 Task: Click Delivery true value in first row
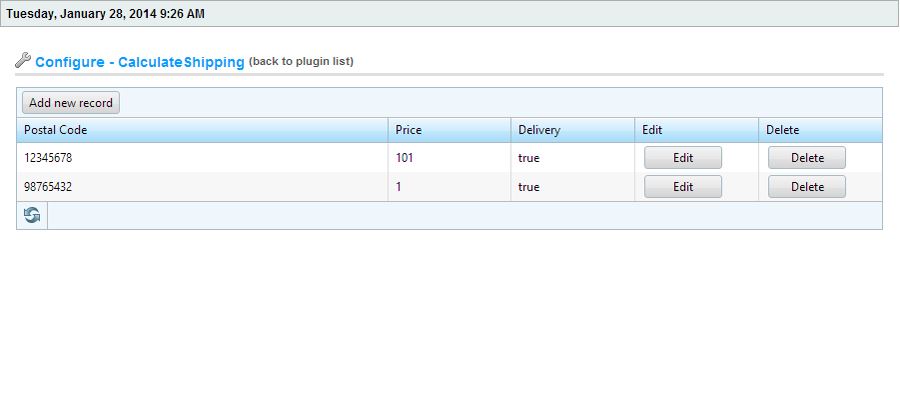click(x=529, y=158)
